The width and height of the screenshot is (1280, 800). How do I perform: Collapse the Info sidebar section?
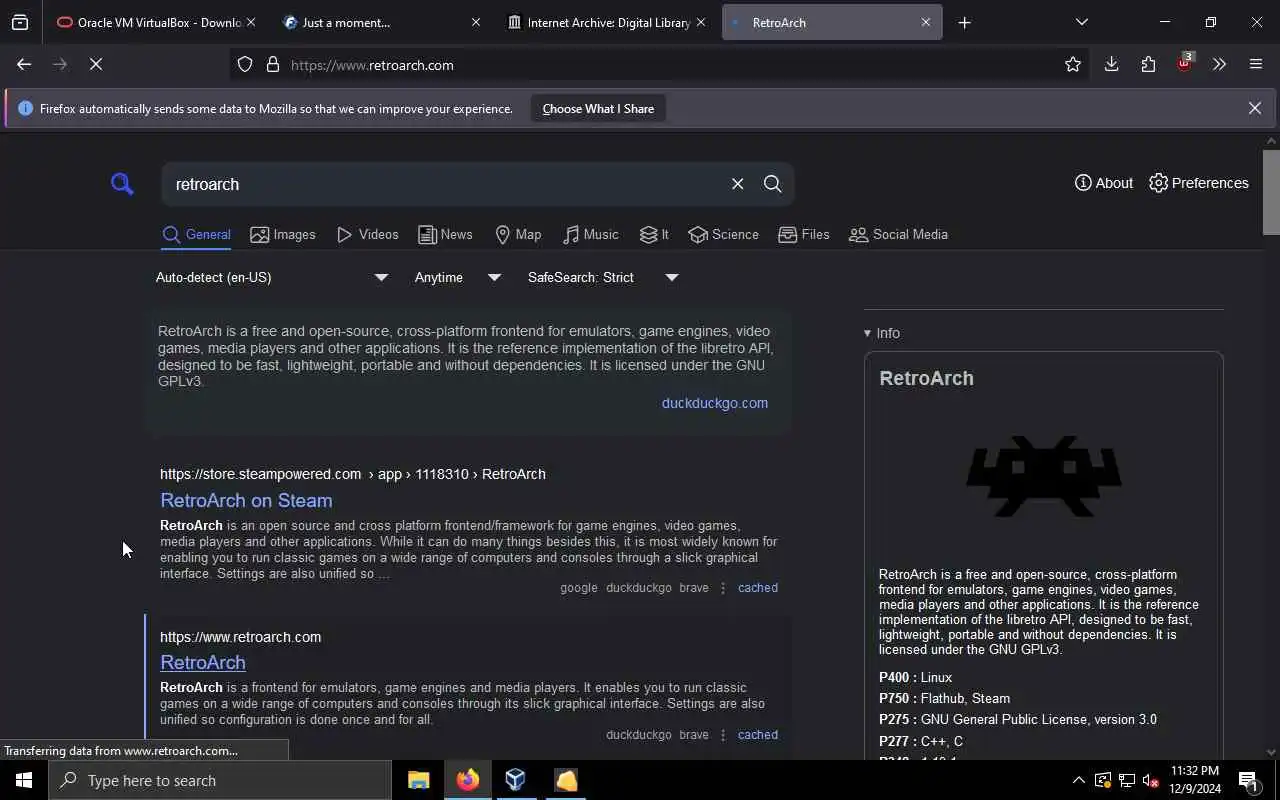click(881, 333)
